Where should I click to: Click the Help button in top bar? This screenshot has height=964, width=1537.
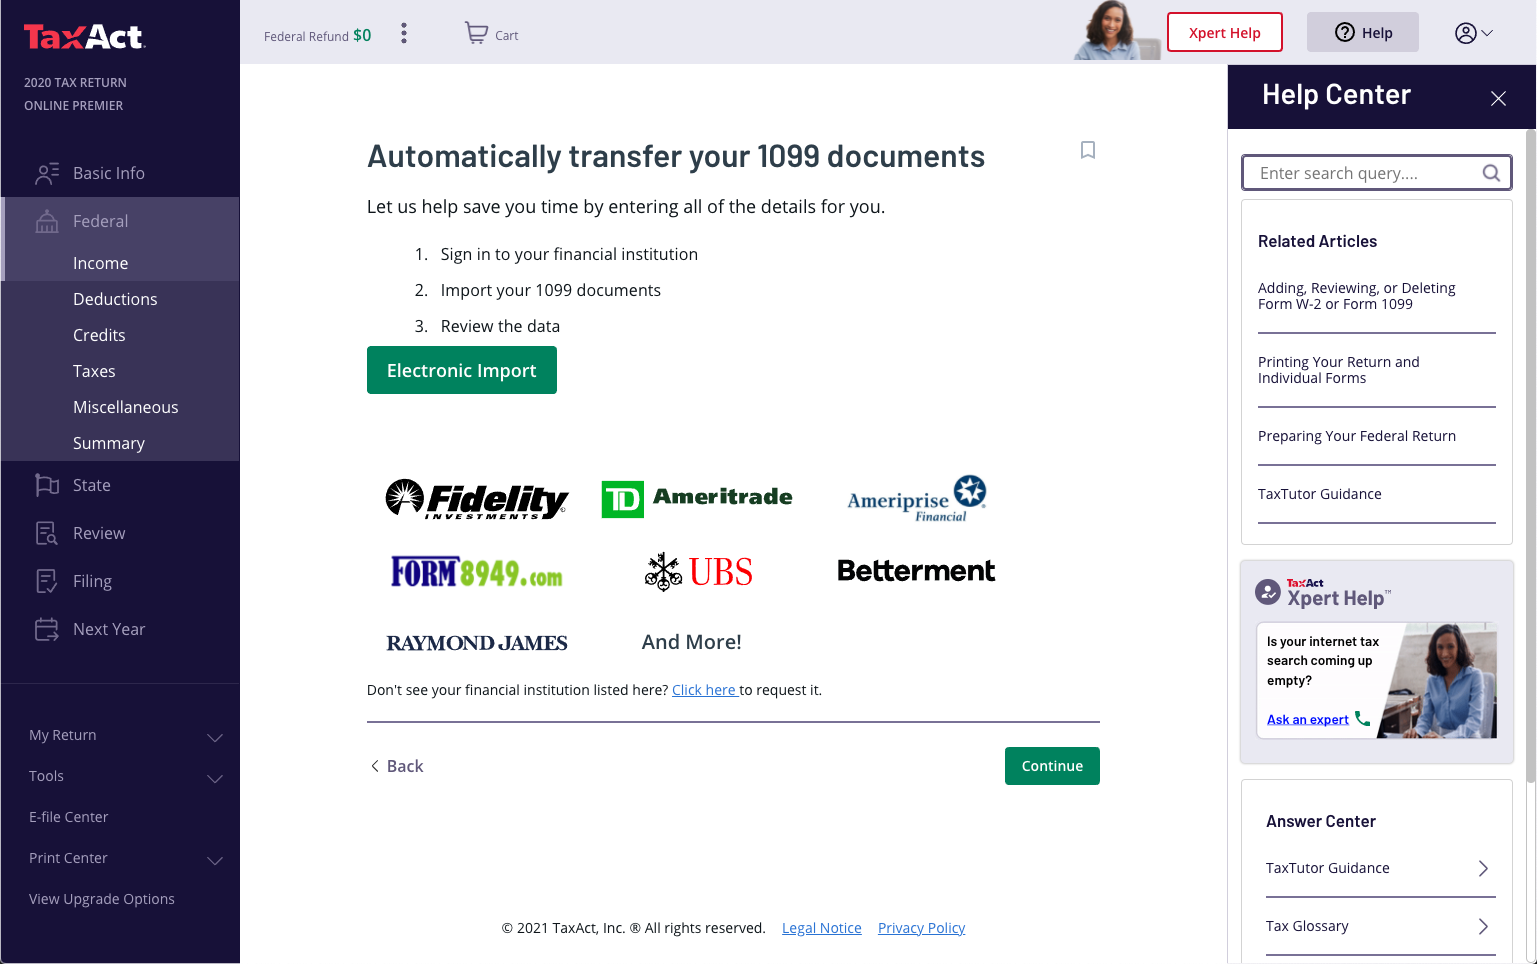click(1363, 32)
